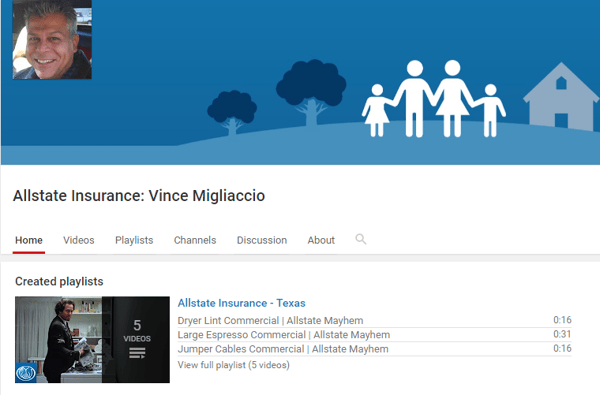Image resolution: width=600 pixels, height=395 pixels.
Task: Click the 0:16 duration of Dryer Lint
Action: (562, 320)
